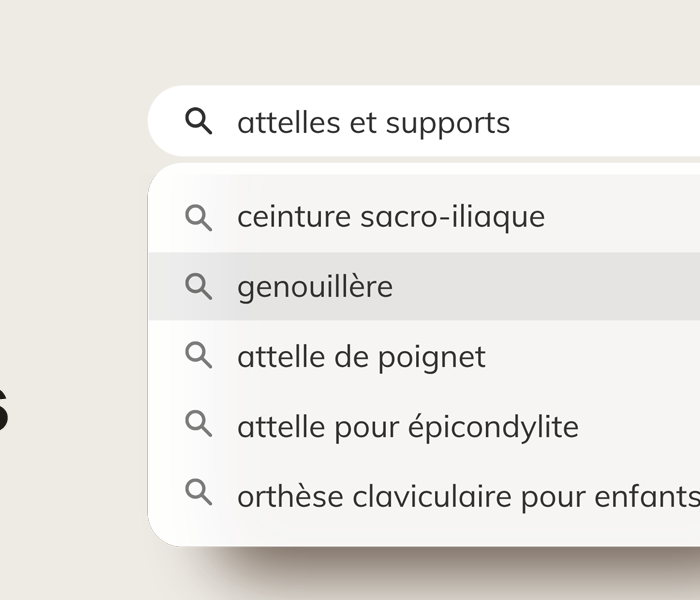Select 'orthèse claviculaire pour enfants' suggestion

[424, 494]
